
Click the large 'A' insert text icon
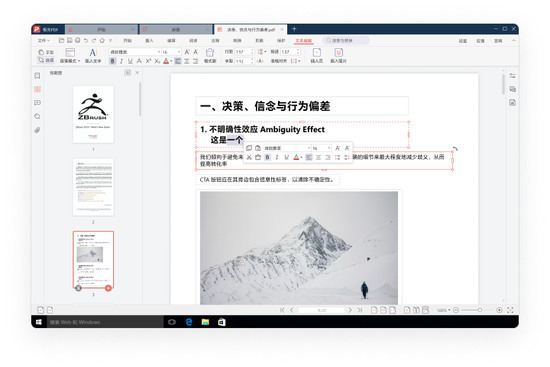(93, 53)
